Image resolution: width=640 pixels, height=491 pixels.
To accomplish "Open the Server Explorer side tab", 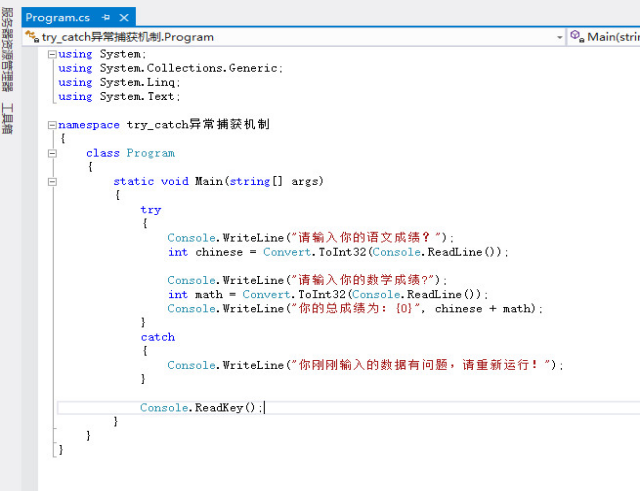I will pyautogui.click(x=7, y=49).
